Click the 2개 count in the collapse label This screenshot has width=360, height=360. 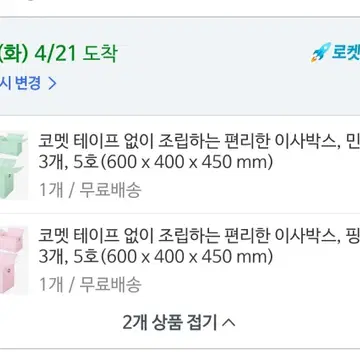pyautogui.click(x=135, y=322)
